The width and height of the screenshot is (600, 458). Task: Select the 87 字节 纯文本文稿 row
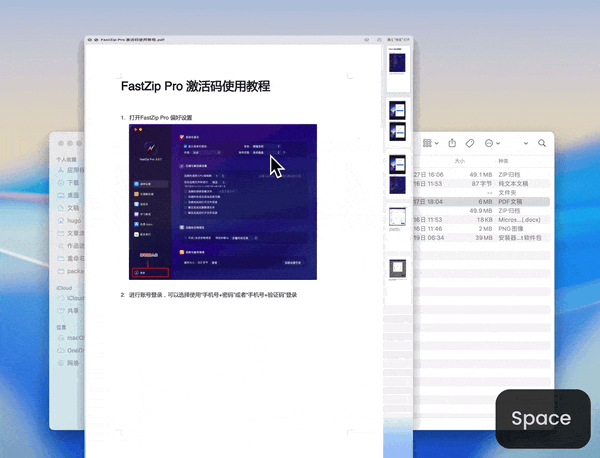click(x=482, y=184)
